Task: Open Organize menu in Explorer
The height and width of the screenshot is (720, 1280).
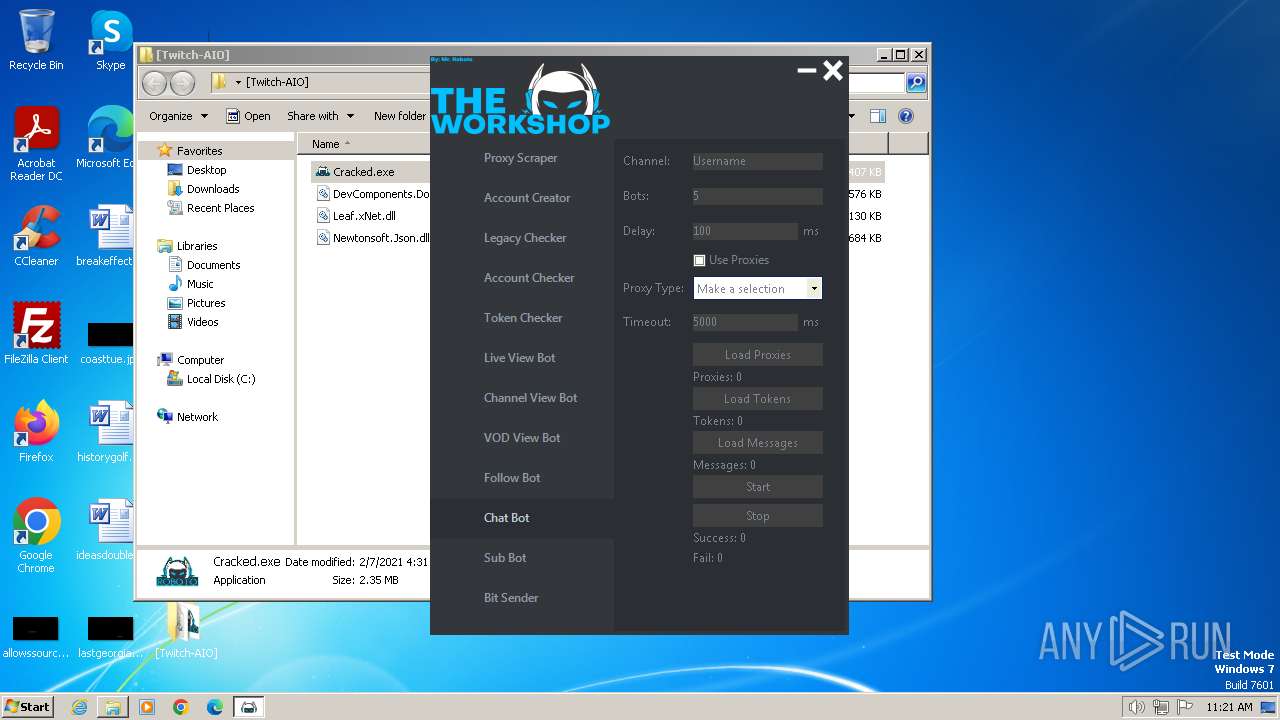Action: [x=178, y=116]
